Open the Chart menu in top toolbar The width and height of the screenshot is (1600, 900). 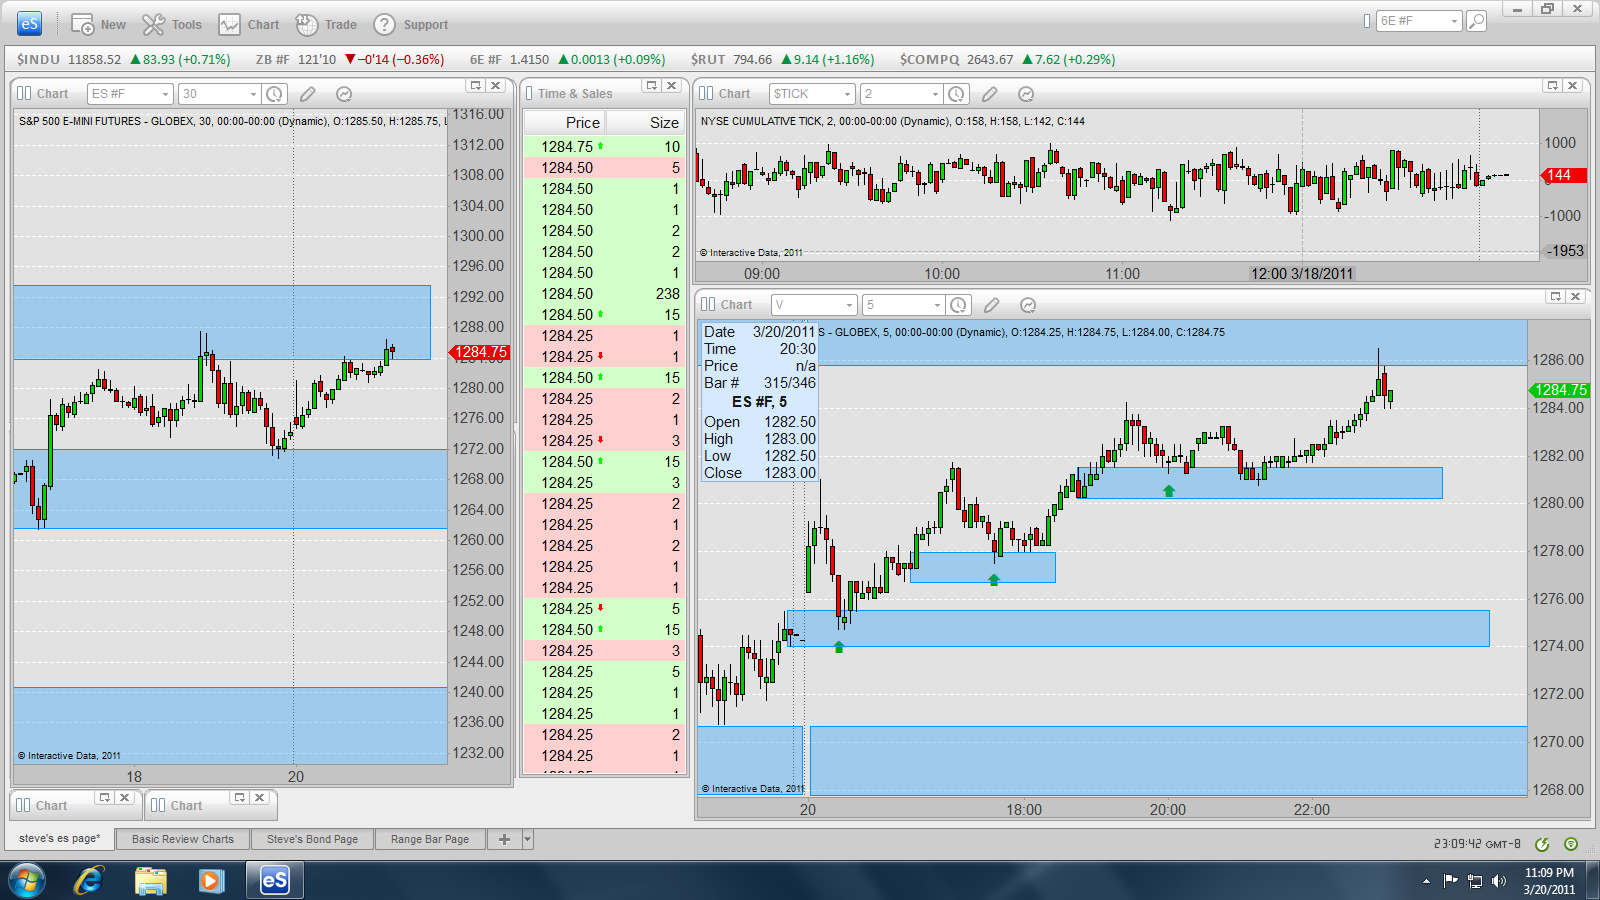[249, 24]
